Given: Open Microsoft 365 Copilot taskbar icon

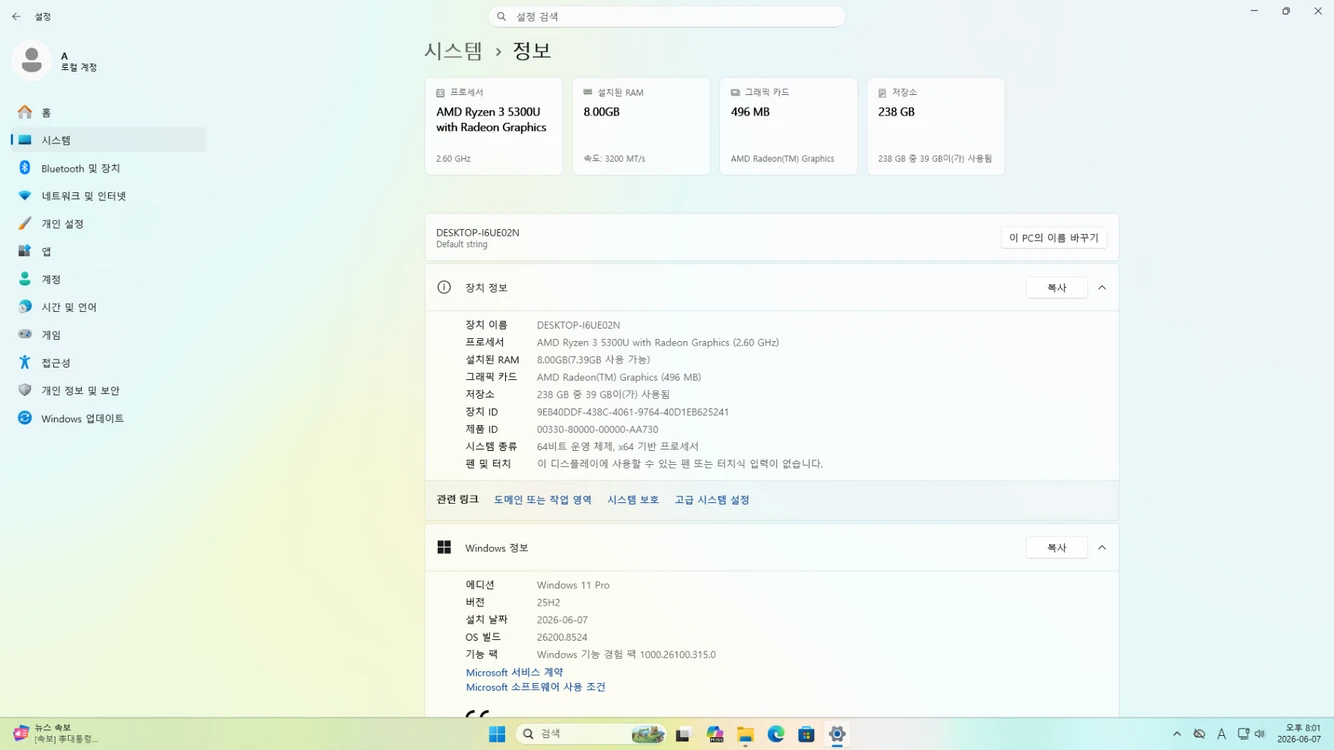Looking at the screenshot, I should click(715, 735).
